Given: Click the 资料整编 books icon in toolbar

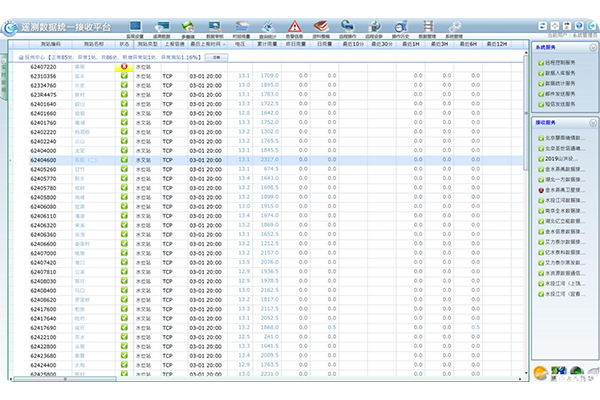Looking at the screenshot, I should 322,27.
